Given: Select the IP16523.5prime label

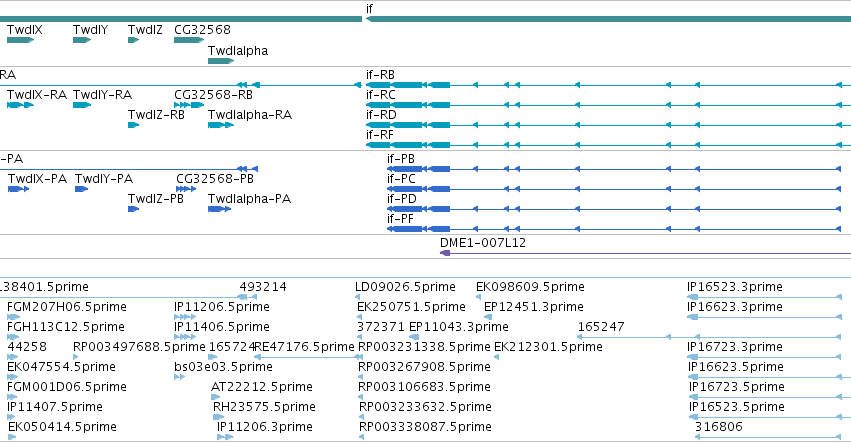Looking at the screenshot, I should [x=737, y=408].
